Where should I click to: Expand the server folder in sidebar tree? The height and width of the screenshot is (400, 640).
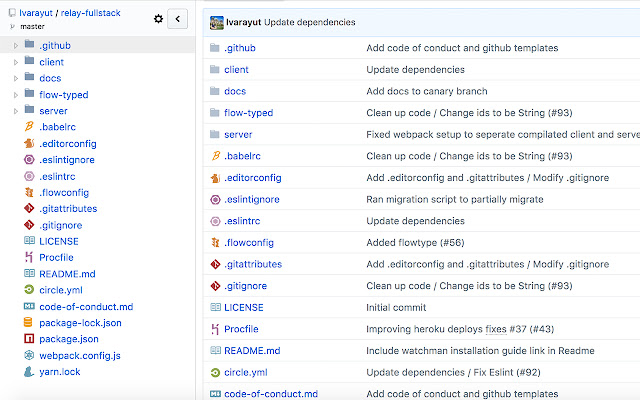tap(16, 111)
